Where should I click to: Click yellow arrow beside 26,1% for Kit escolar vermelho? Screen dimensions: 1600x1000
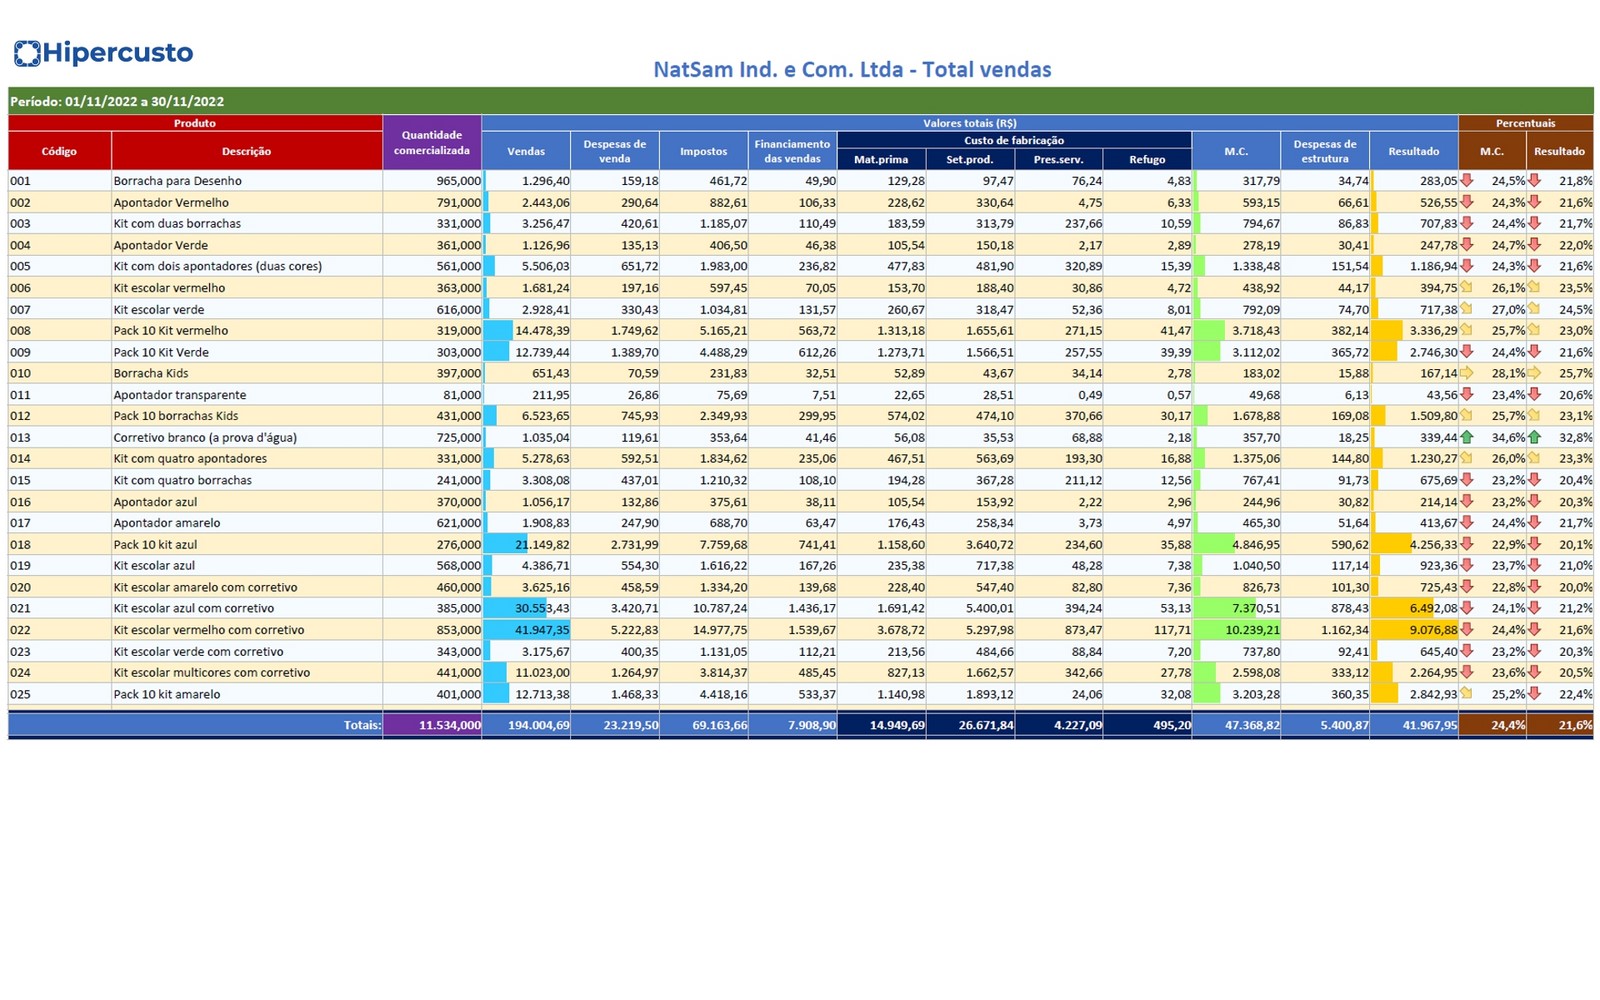coord(1467,287)
